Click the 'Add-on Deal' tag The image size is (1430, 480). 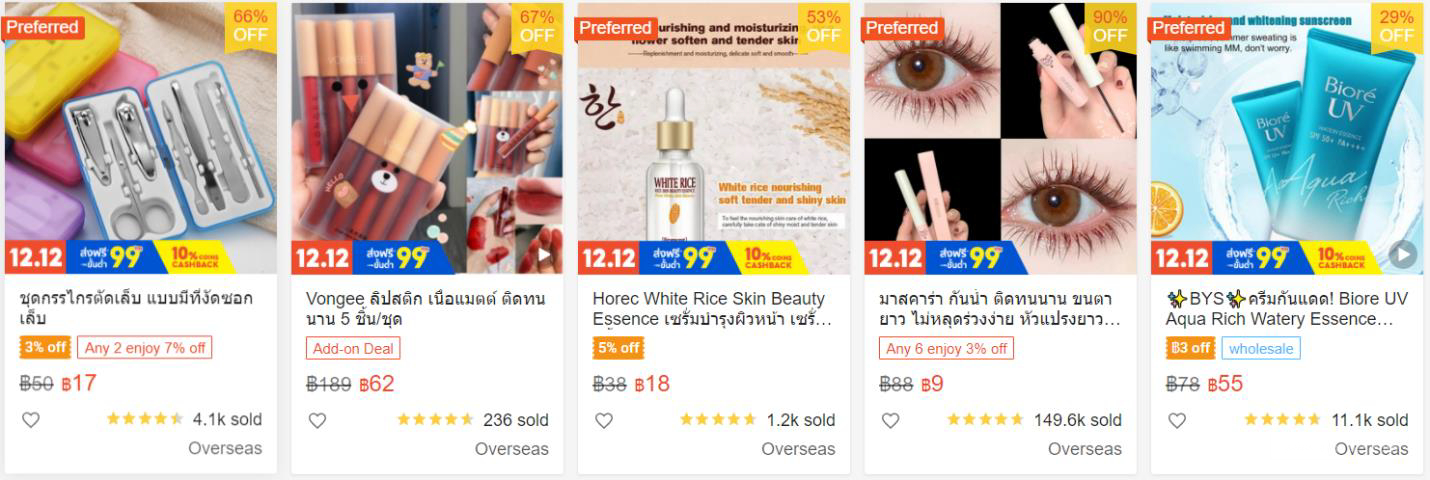(353, 348)
